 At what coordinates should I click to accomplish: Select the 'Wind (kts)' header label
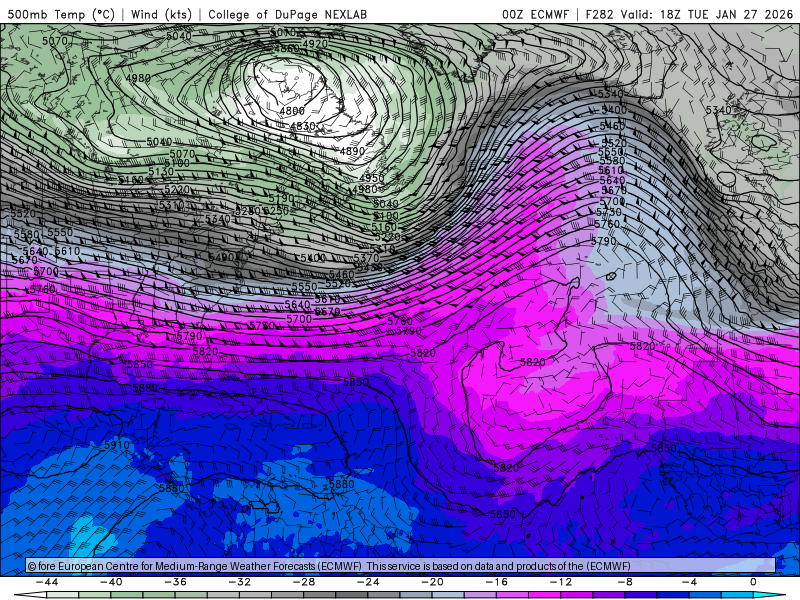[x=161, y=14]
